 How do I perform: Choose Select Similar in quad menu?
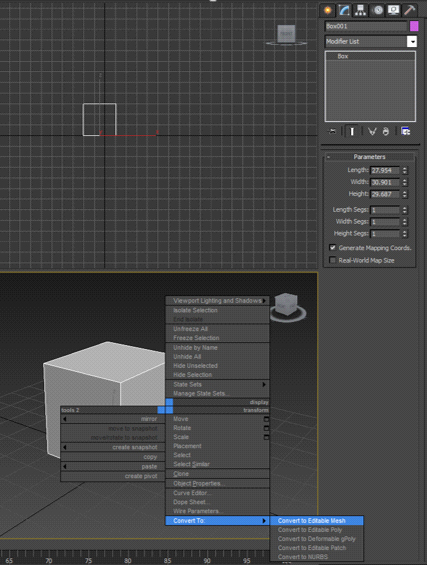[217, 464]
